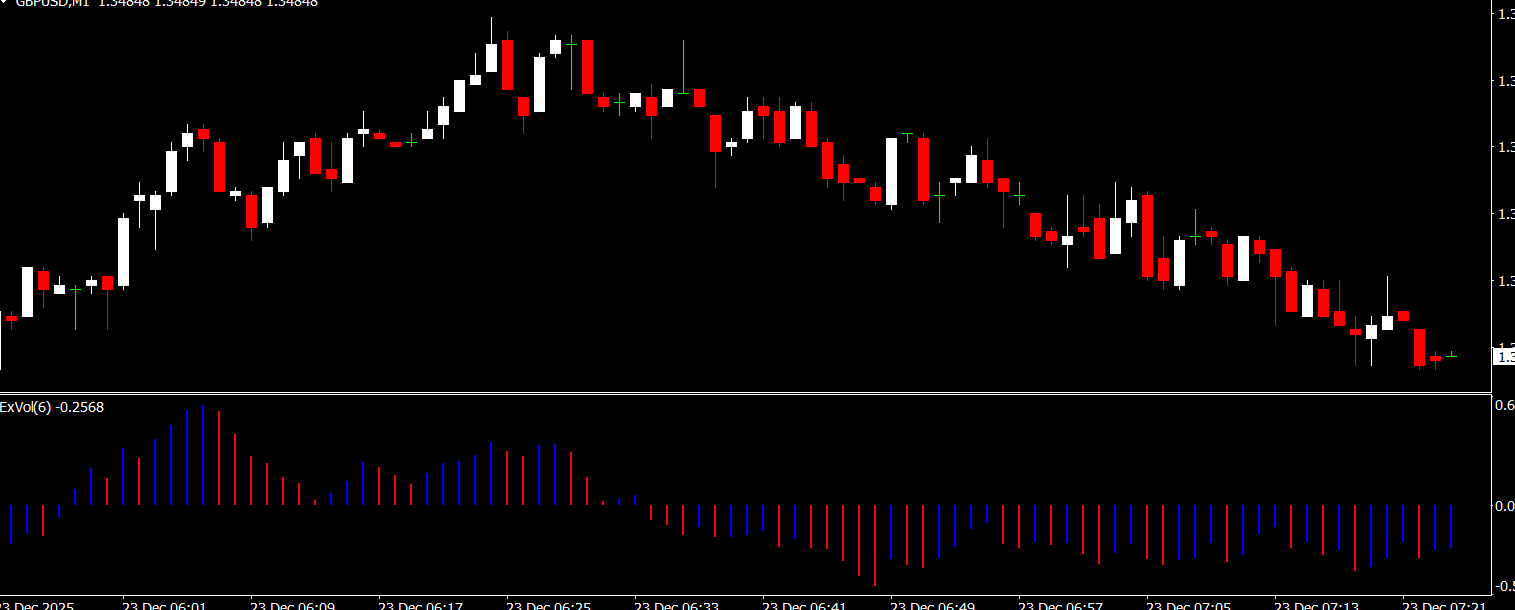1515x610 pixels.
Task: Click the 0.0 level on the ExVol scale
Action: (1503, 506)
